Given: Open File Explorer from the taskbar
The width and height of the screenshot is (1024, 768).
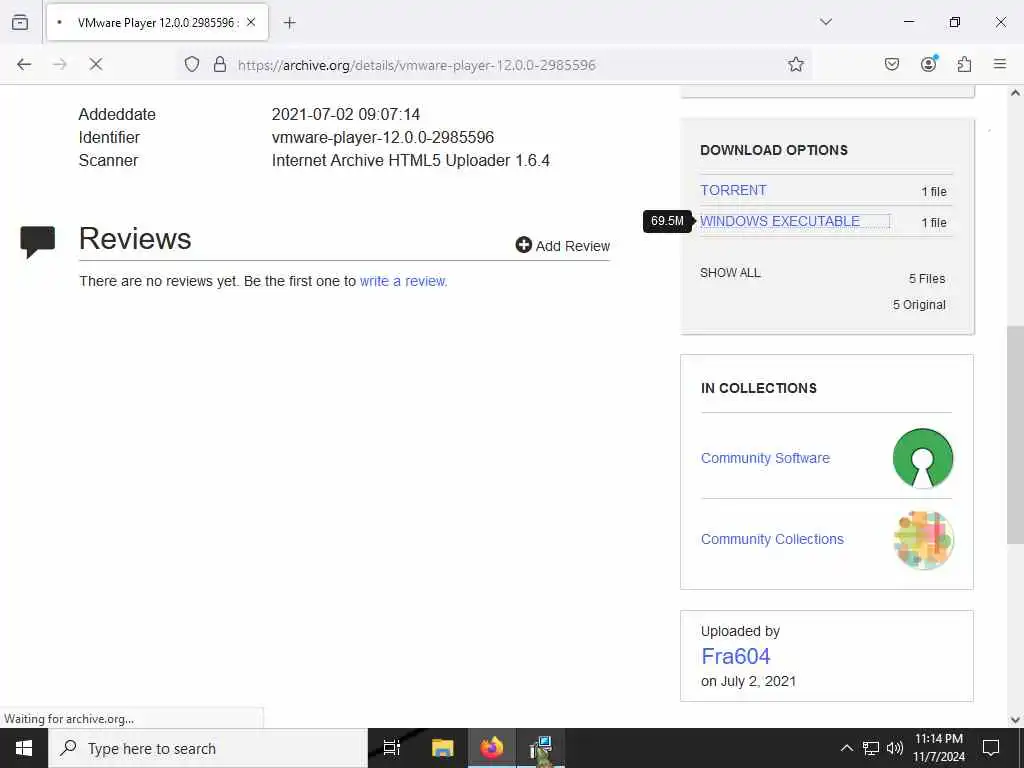Looking at the screenshot, I should pos(442,748).
